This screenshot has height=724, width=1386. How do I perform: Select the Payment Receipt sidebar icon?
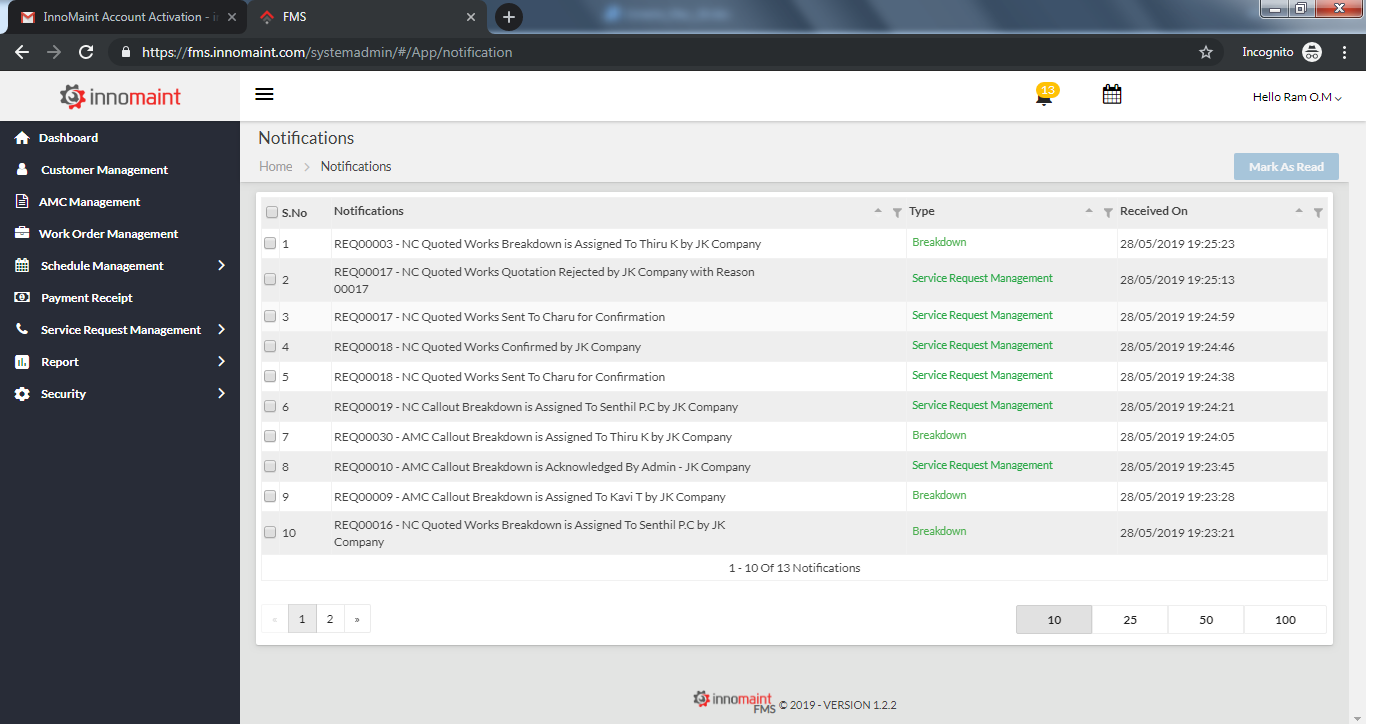(22, 297)
